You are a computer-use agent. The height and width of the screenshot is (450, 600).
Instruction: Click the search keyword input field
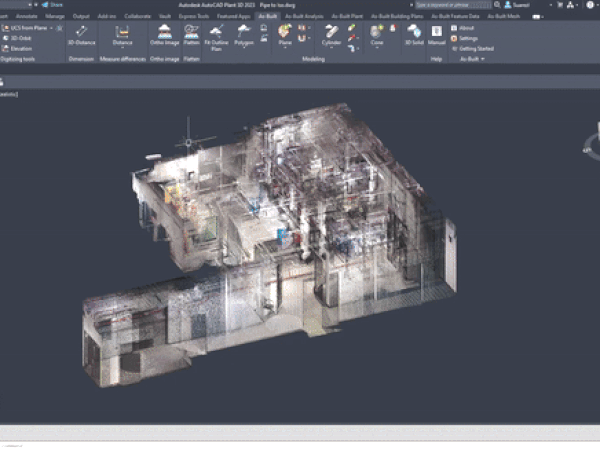point(453,5)
